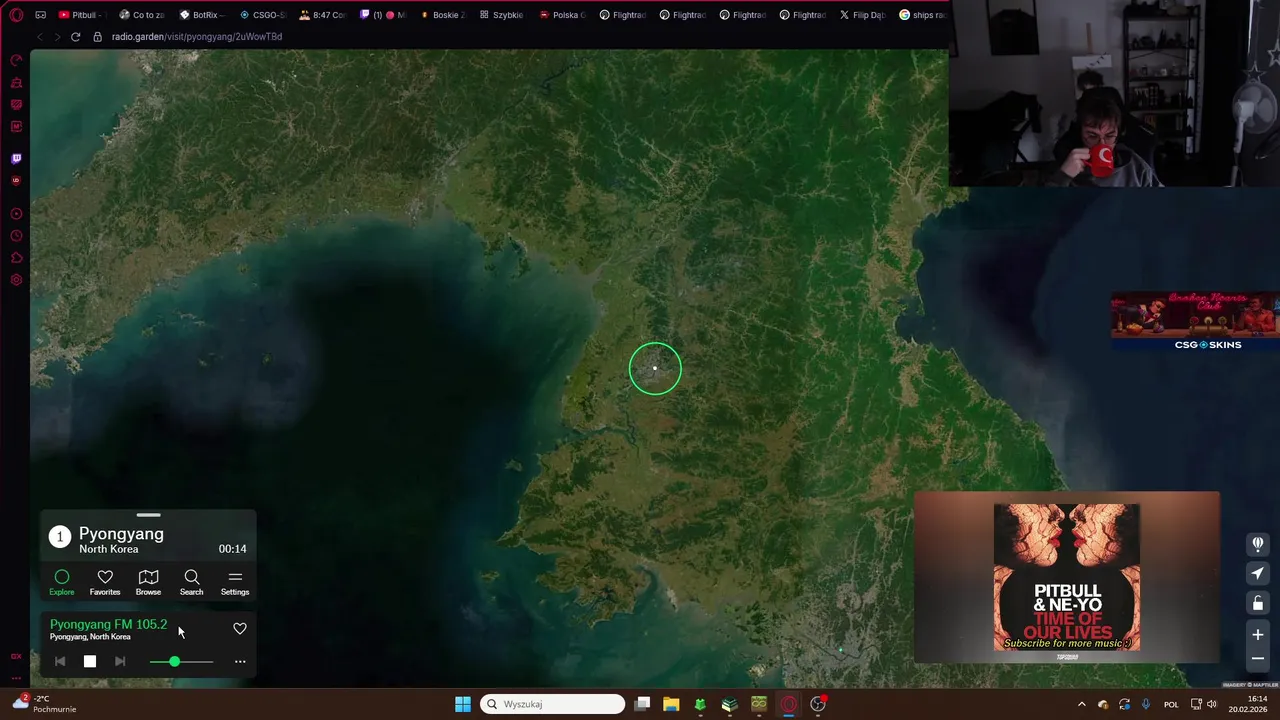Open the player's more options dots
Viewport: 1280px width, 720px height.
coord(240,661)
